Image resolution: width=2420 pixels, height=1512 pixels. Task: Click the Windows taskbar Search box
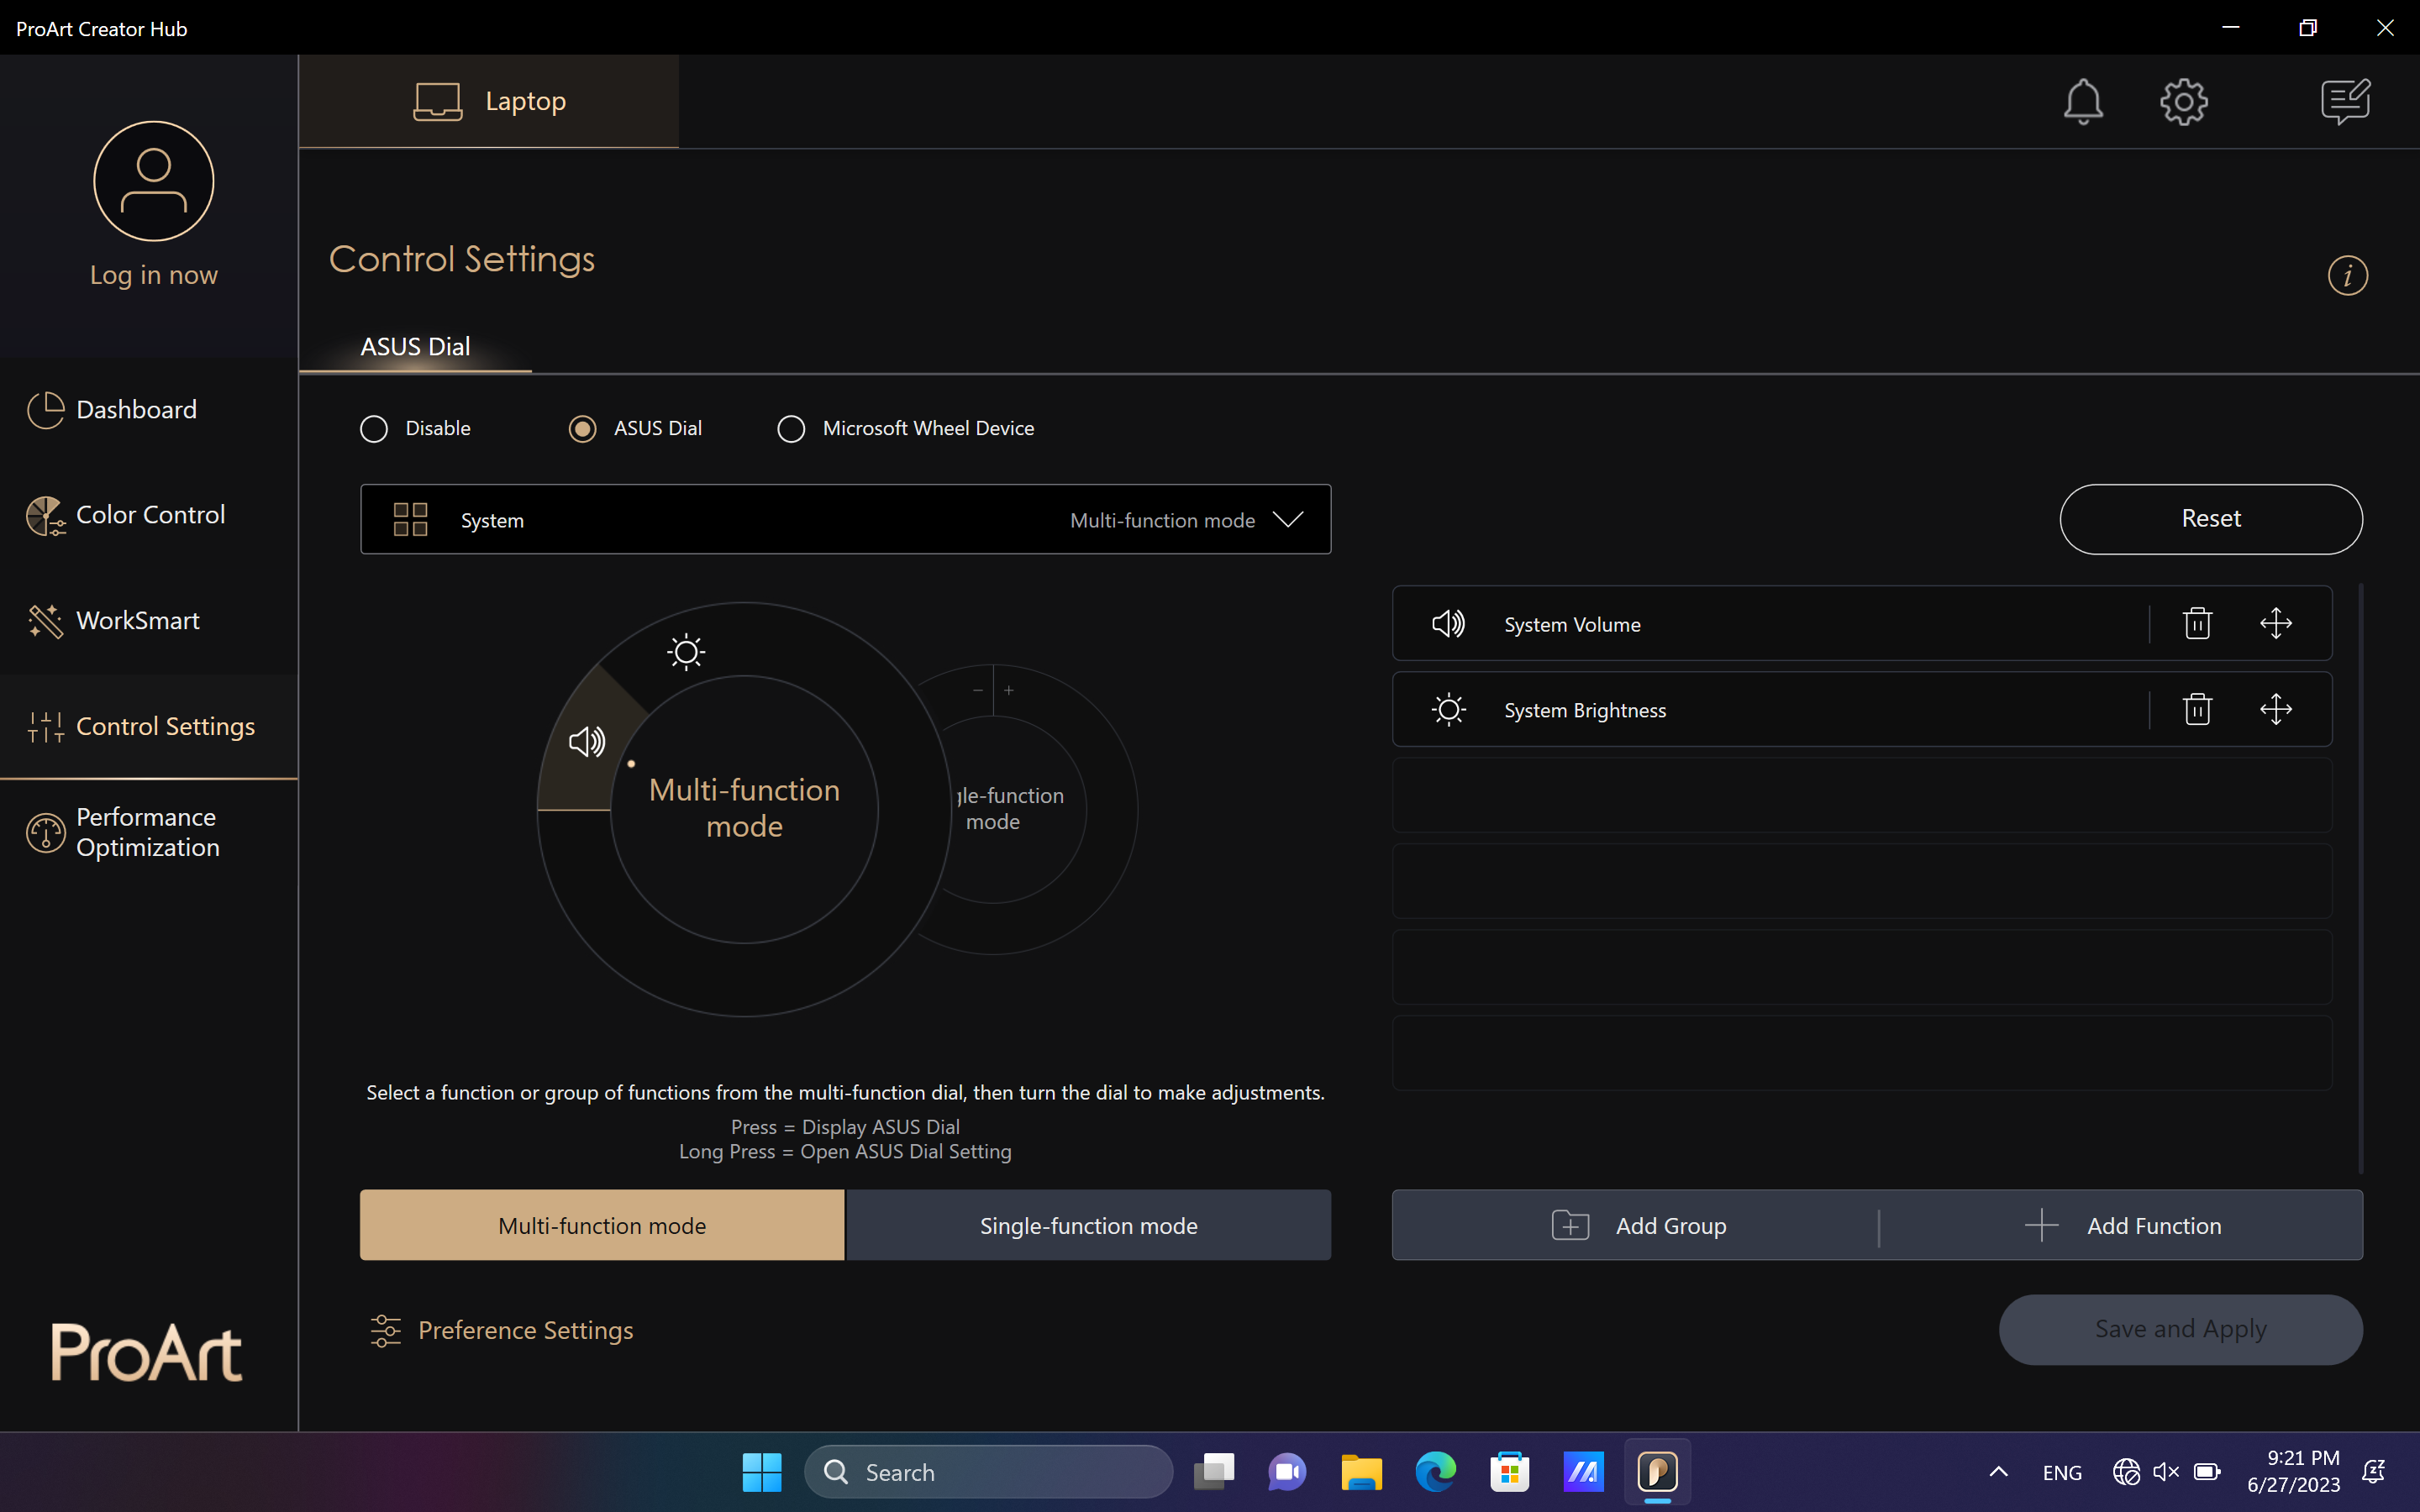[988, 1472]
